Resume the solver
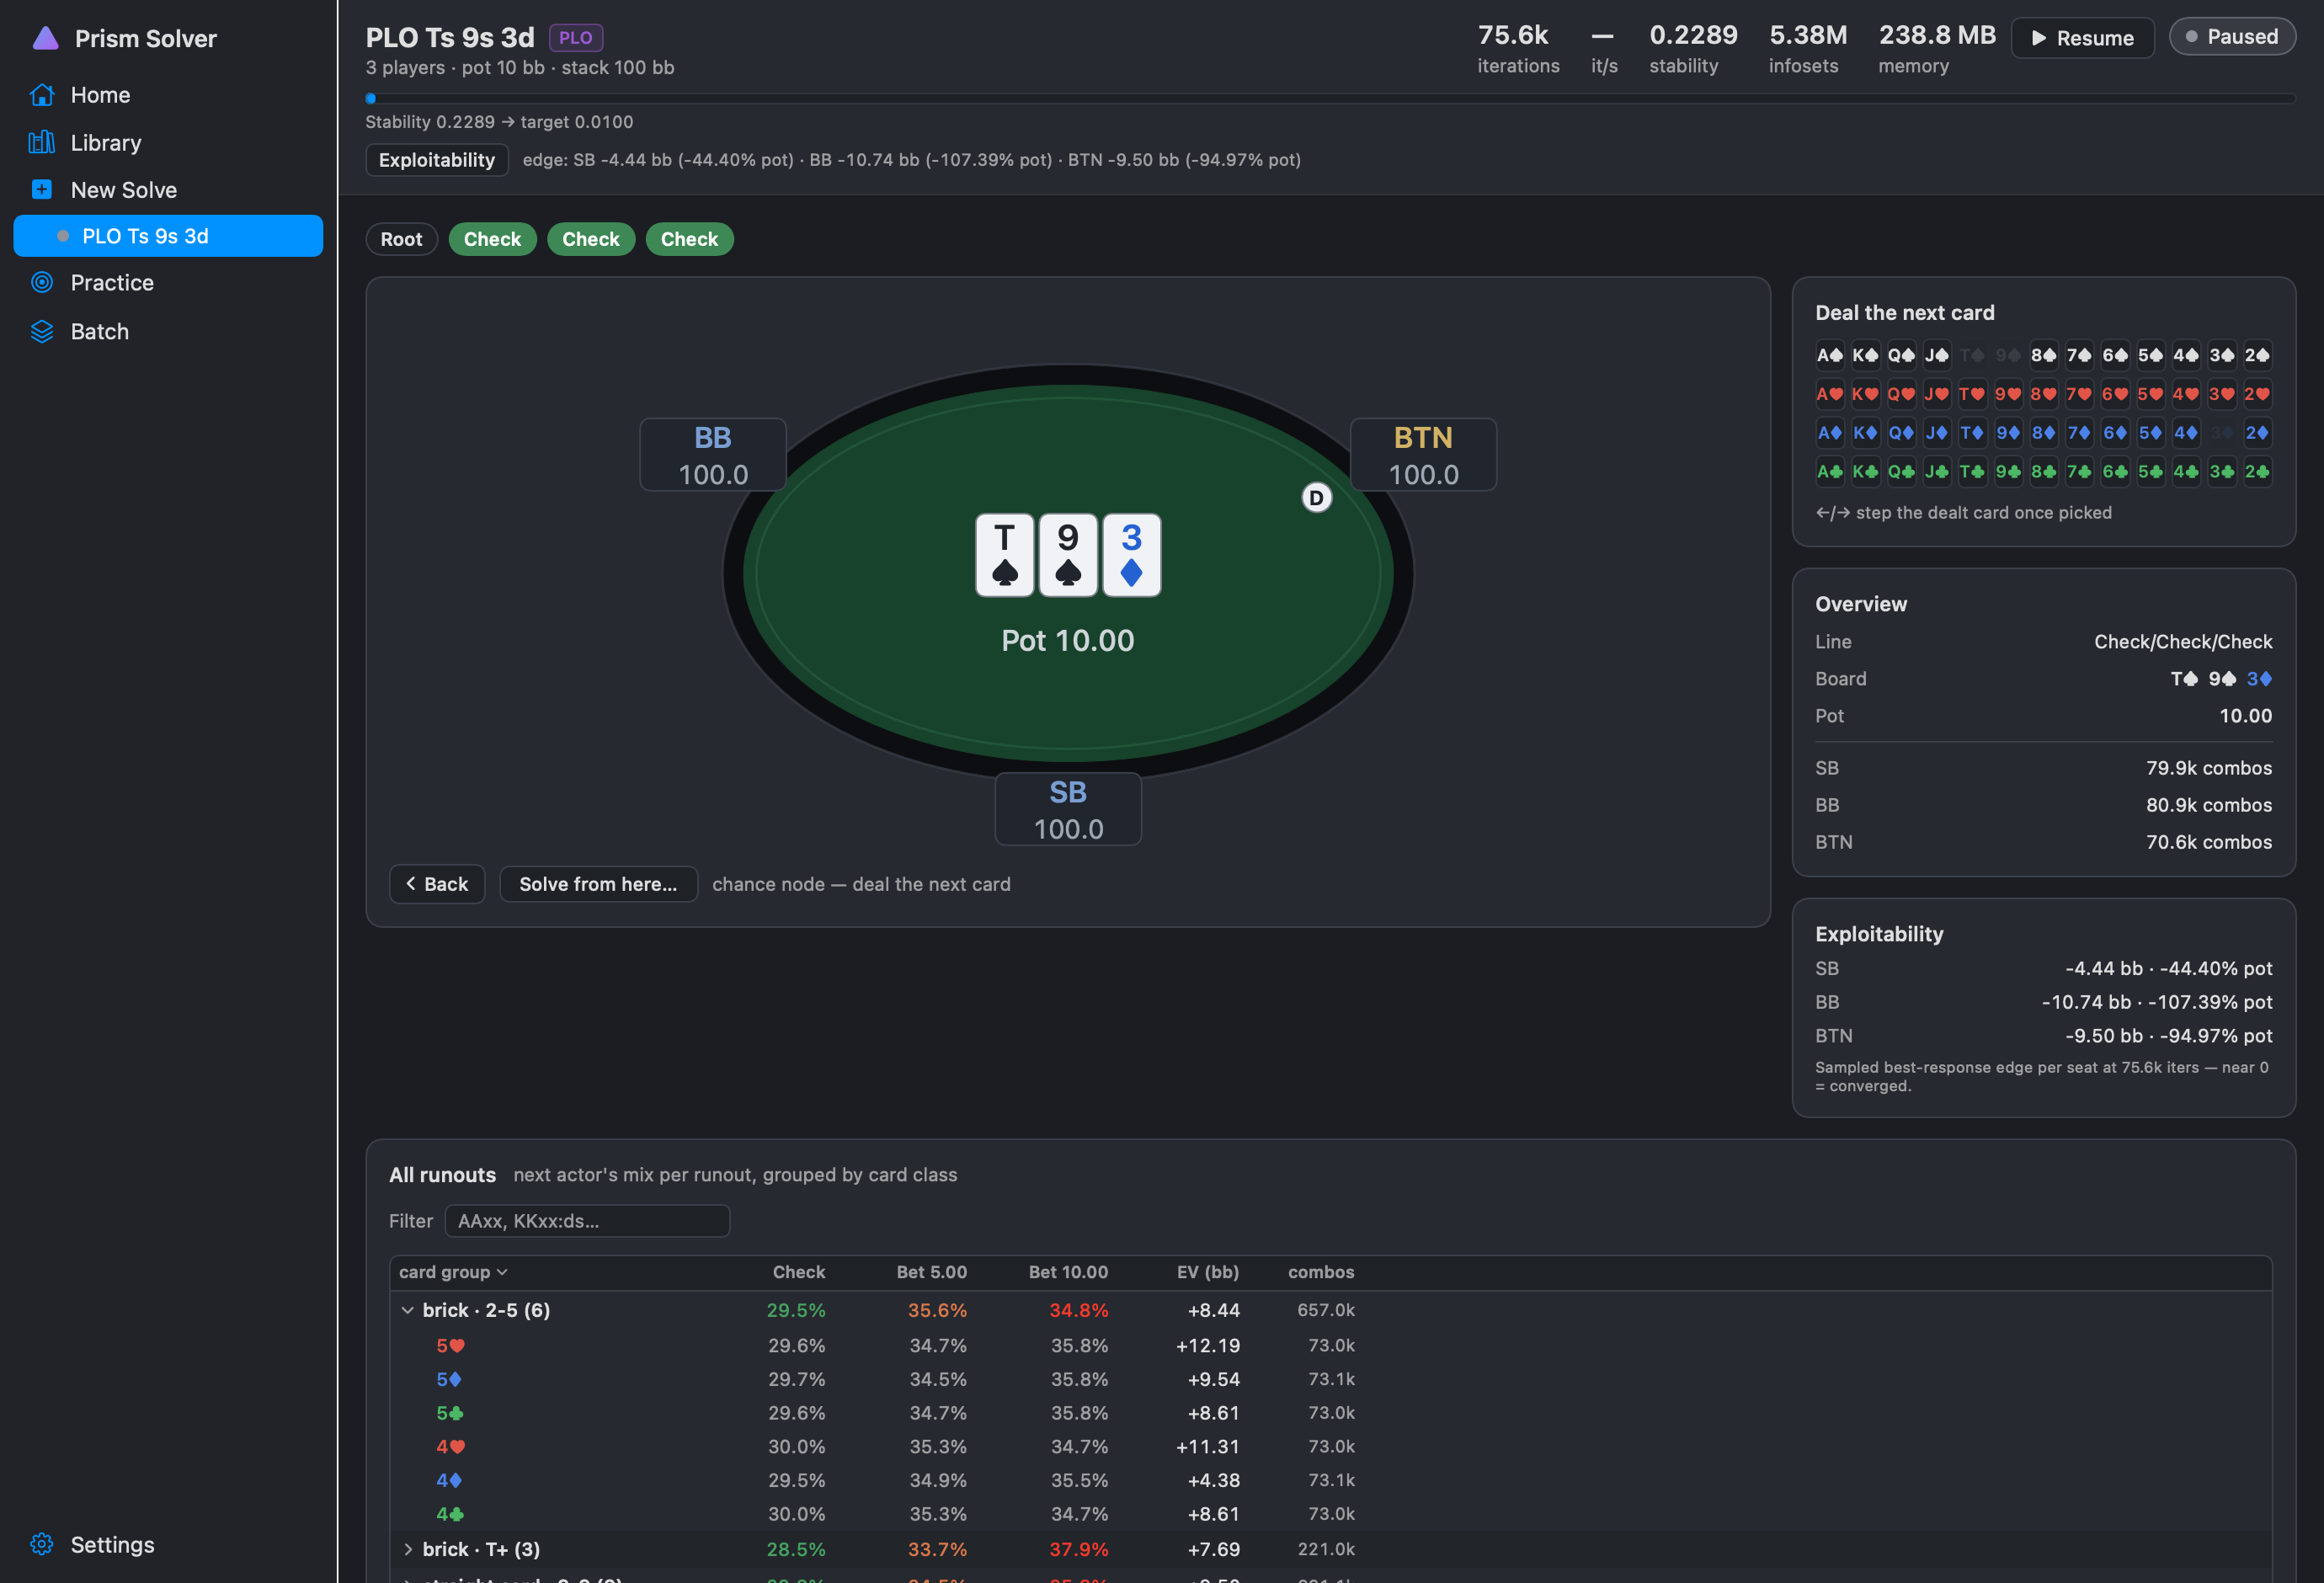This screenshot has width=2324, height=1583. tap(2082, 38)
